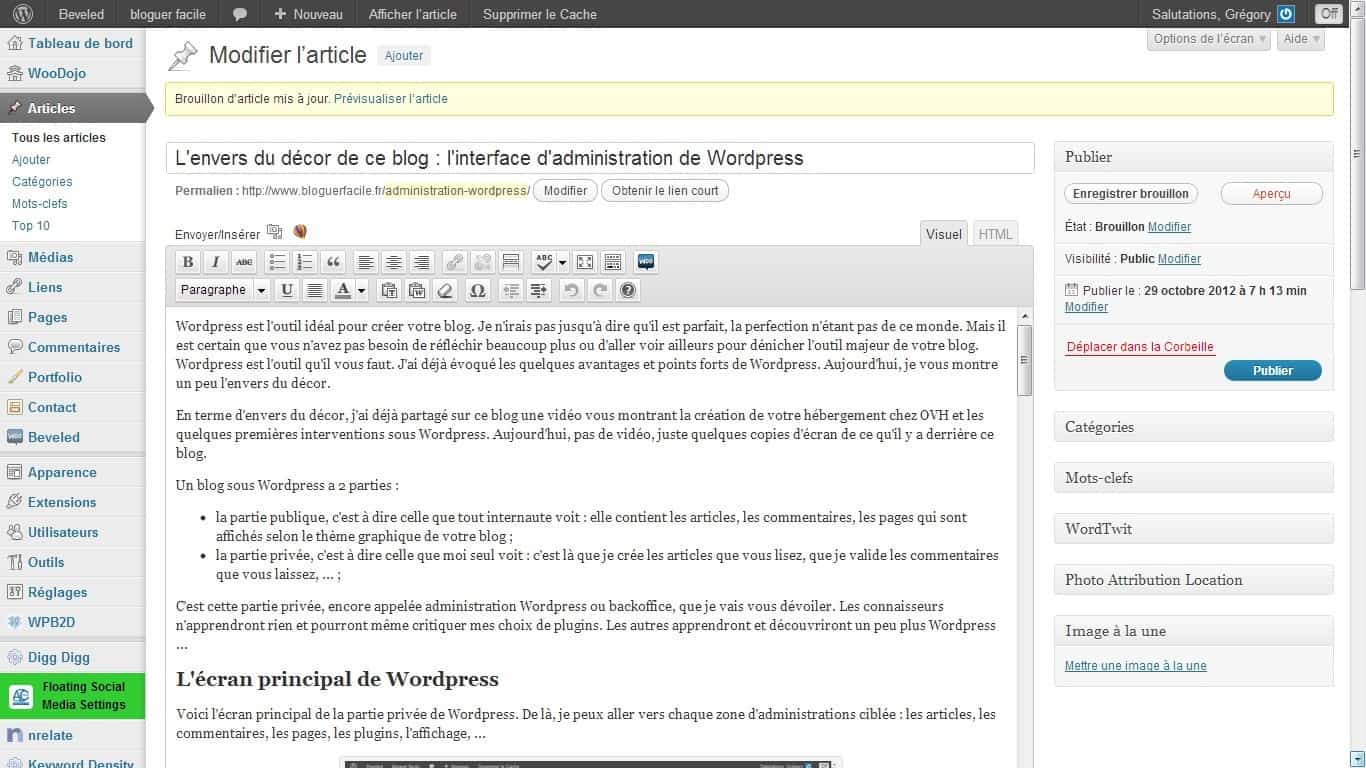
Task: Apply strikethrough with the ABC icon
Action: pyautogui.click(x=244, y=263)
